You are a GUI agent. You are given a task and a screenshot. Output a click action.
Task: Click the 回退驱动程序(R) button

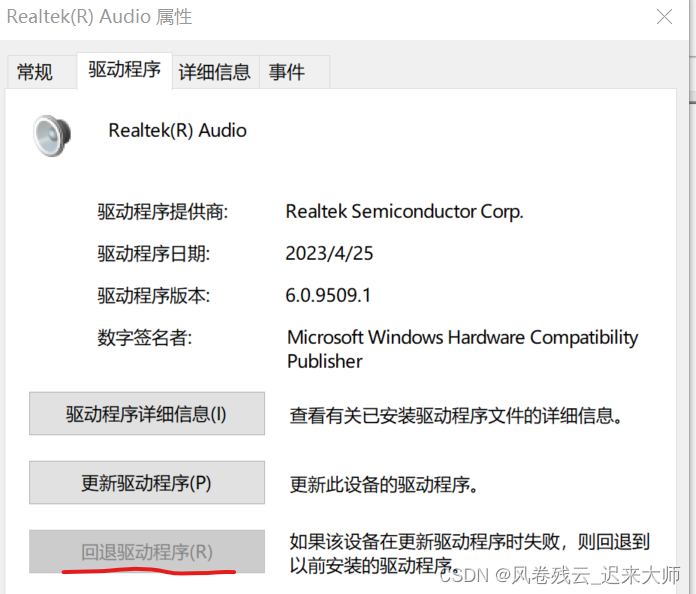click(147, 551)
